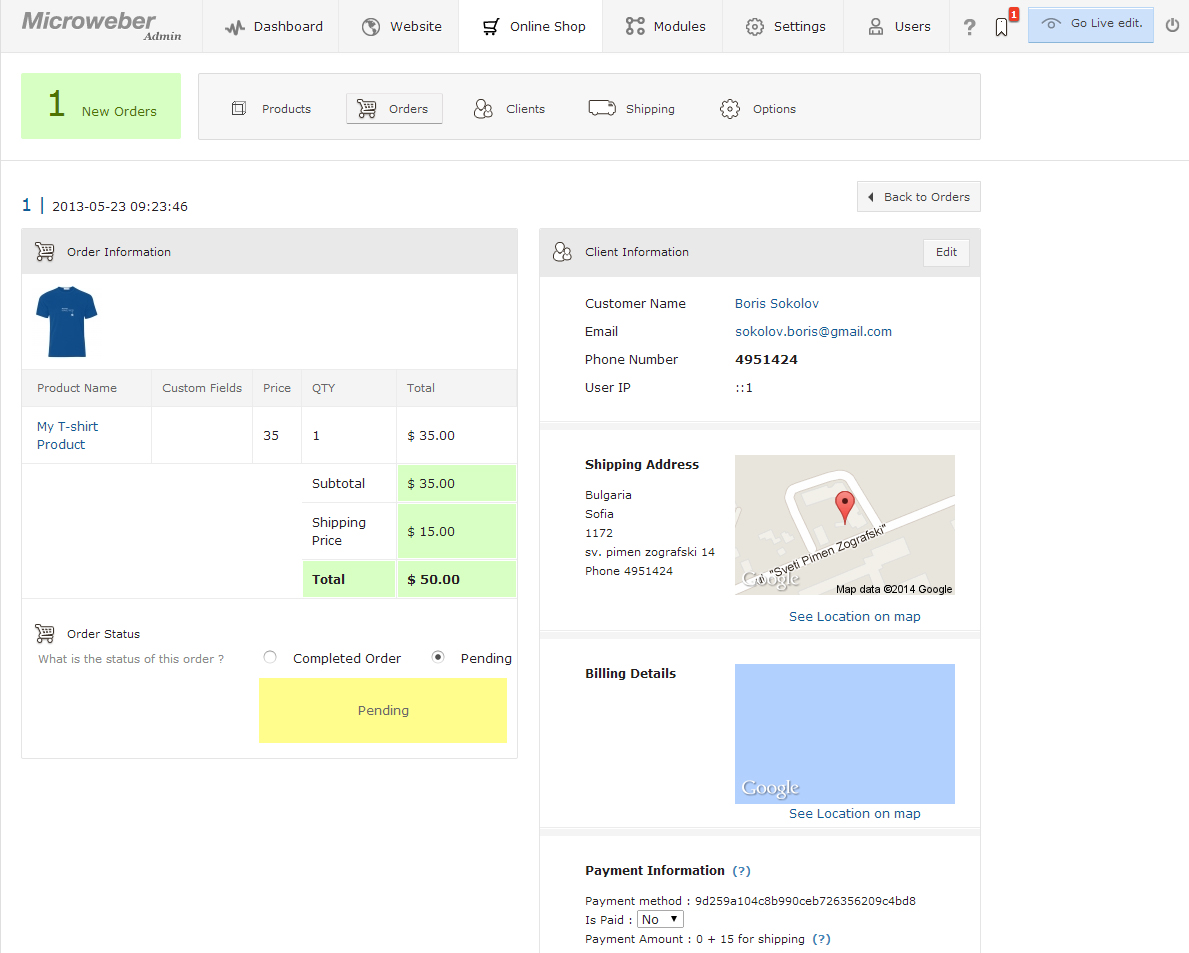Image resolution: width=1189 pixels, height=953 pixels.
Task: Select the Completed Order radio button
Action: pyautogui.click(x=270, y=657)
